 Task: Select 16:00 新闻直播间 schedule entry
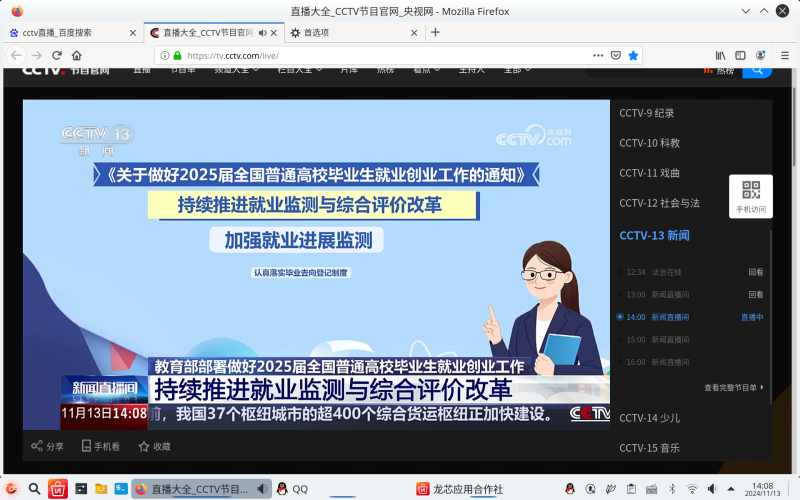[658, 362]
